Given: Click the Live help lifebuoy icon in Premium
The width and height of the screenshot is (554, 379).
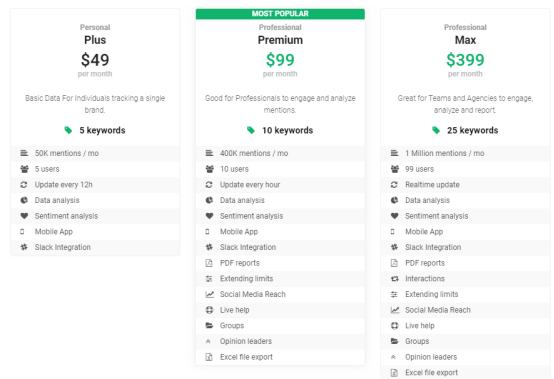Looking at the screenshot, I should (x=210, y=310).
